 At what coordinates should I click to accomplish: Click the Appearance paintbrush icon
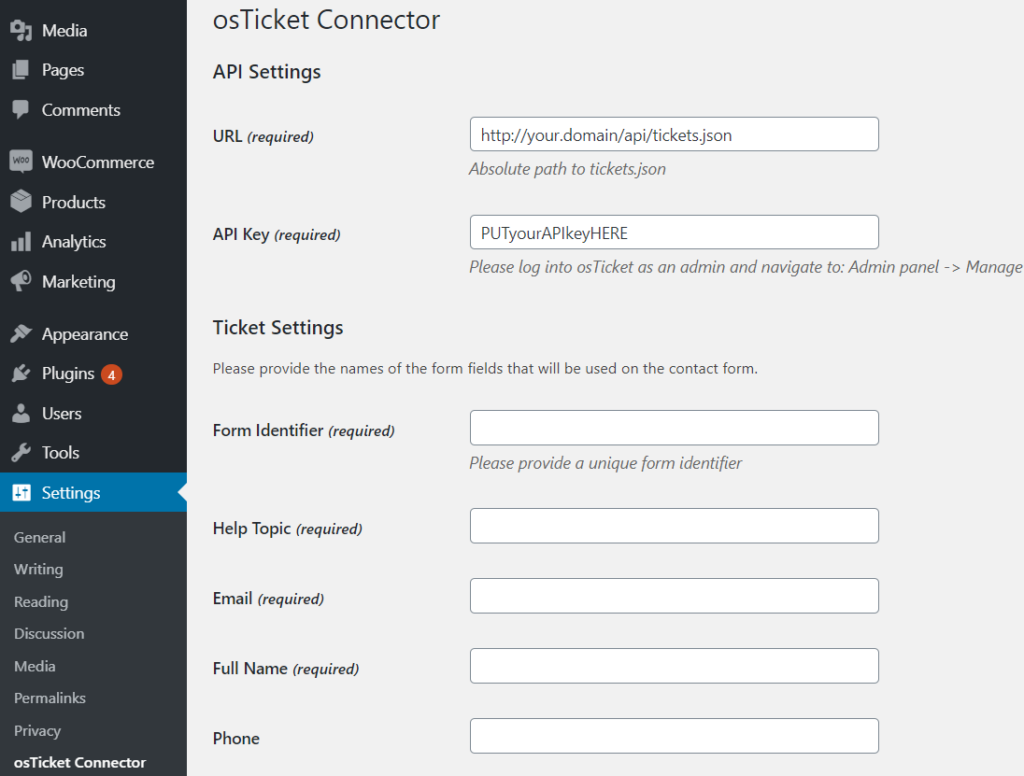(x=21, y=334)
